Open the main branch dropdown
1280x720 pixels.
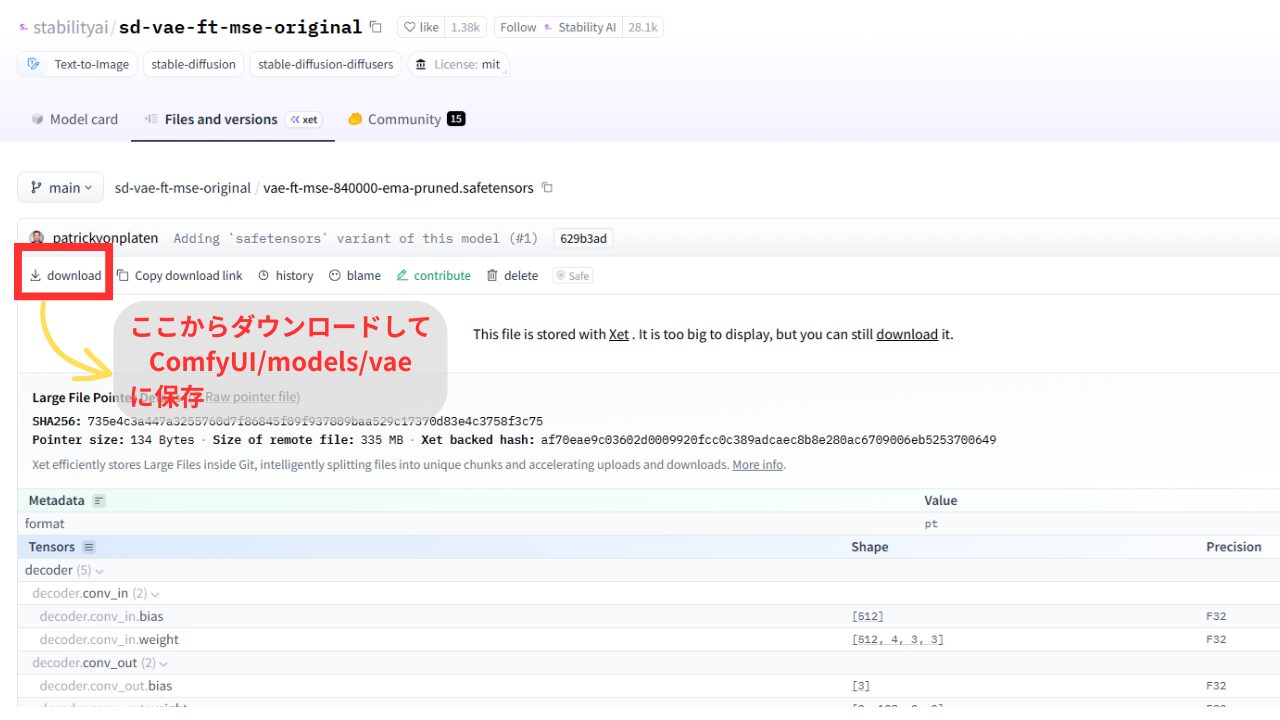[60, 188]
